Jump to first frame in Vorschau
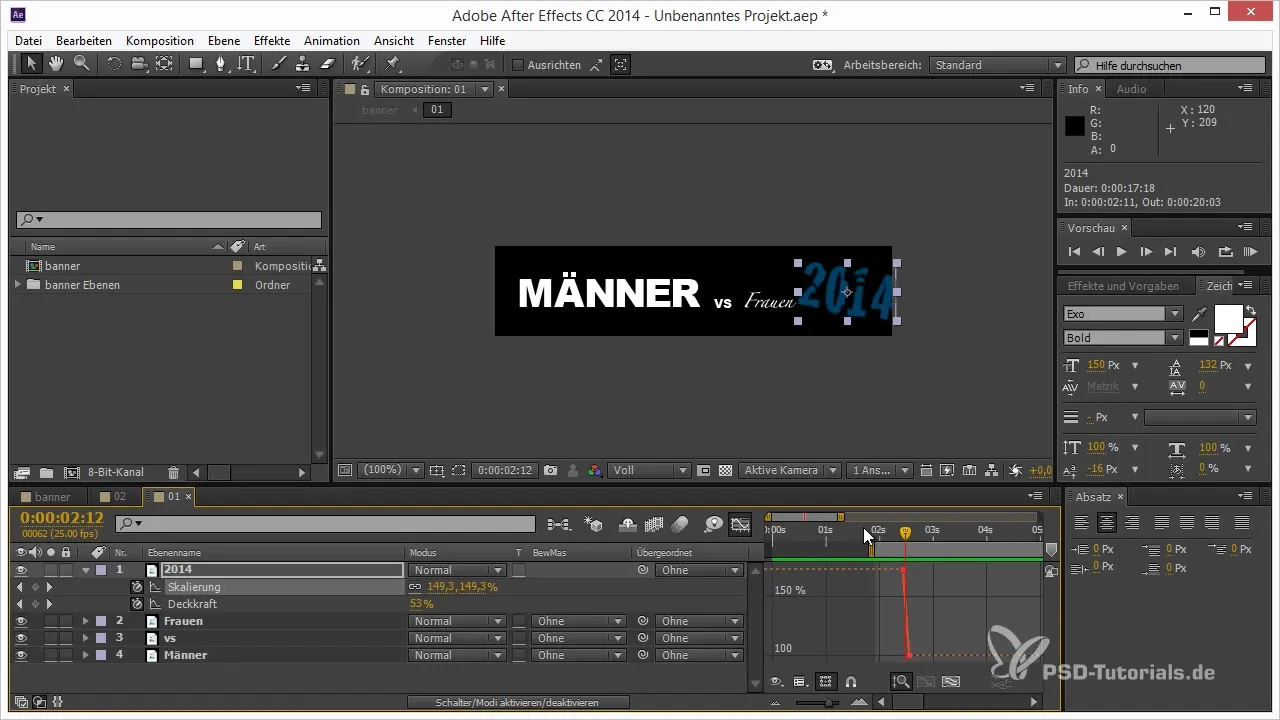This screenshot has height=720, width=1280. pyautogui.click(x=1075, y=252)
